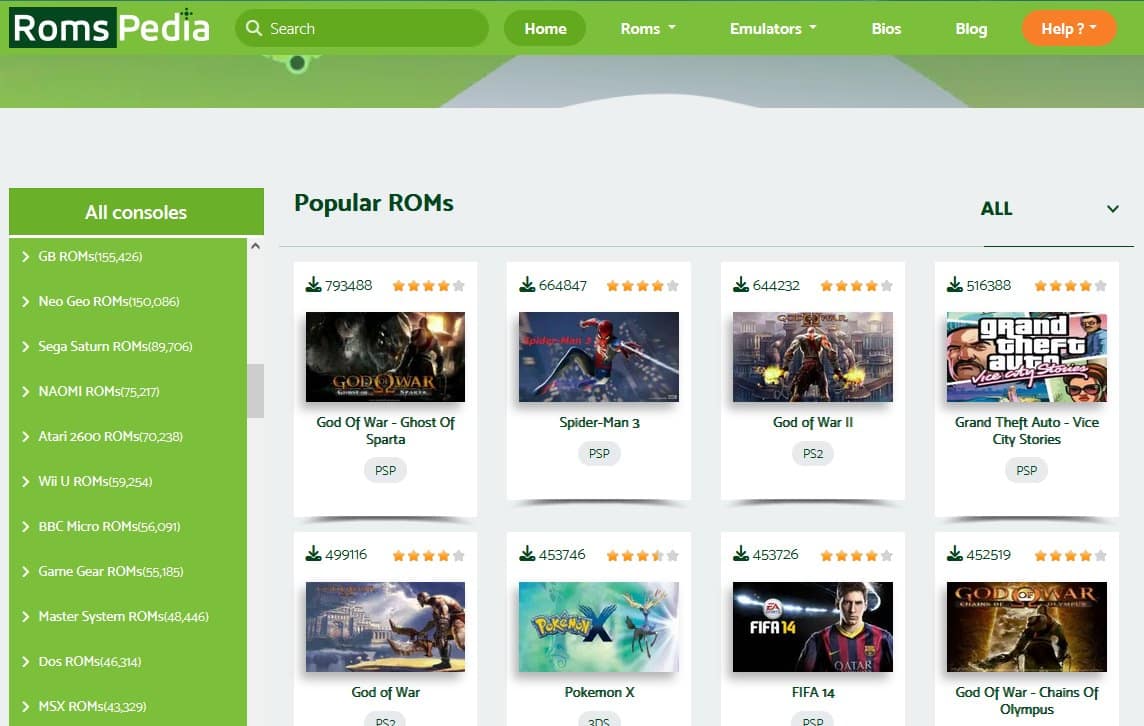Click the star rating on Vice City Stories card

pos(1070,286)
